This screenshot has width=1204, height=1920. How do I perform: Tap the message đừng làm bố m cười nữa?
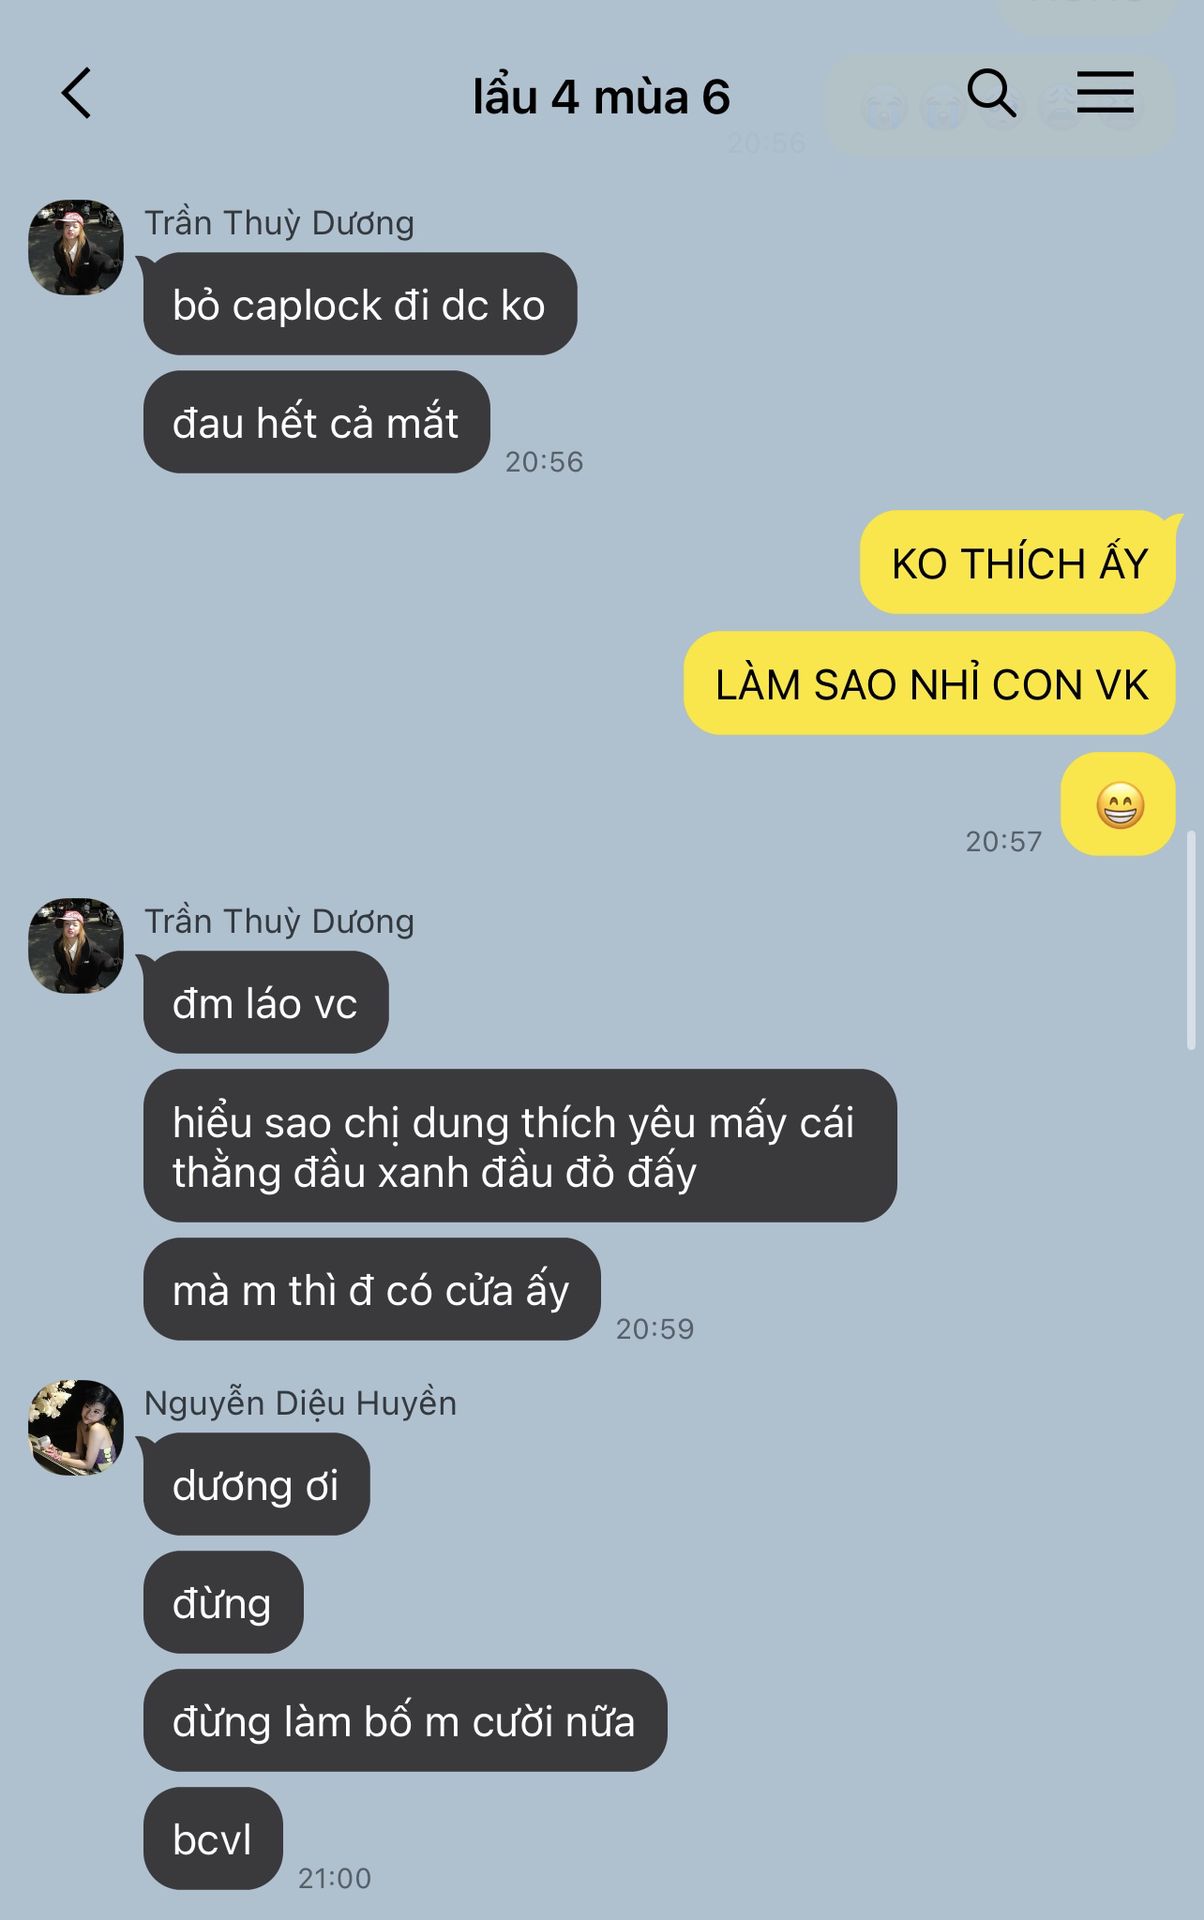(405, 1720)
